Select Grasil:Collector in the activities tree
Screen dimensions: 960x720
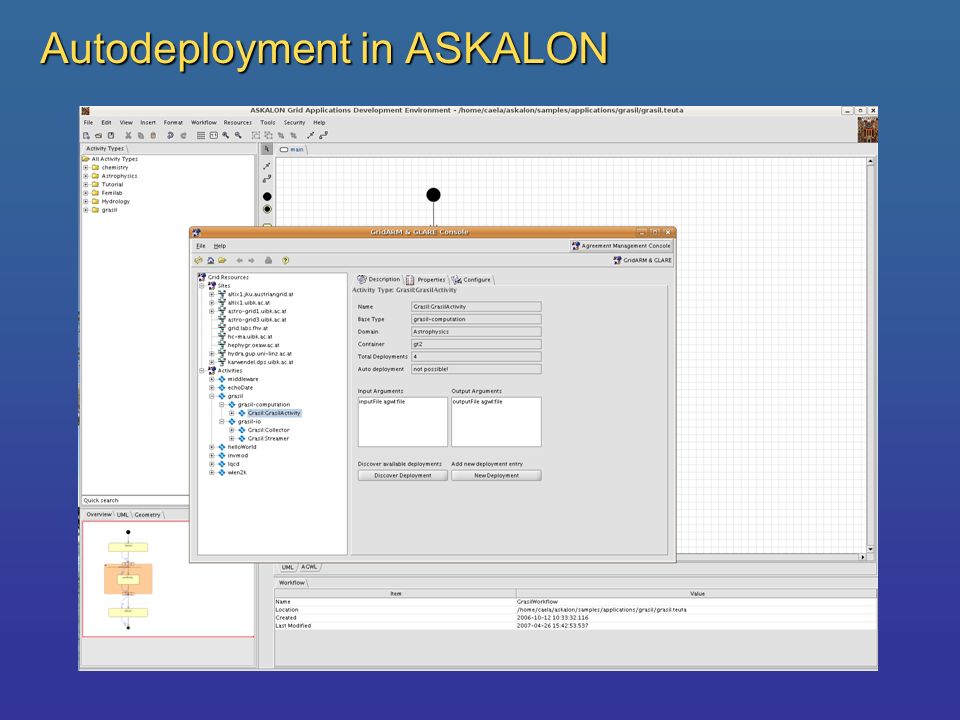tap(269, 430)
